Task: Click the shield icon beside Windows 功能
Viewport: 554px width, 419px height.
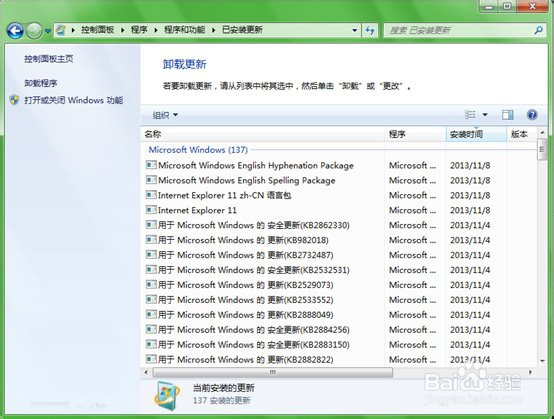Action: [14, 100]
